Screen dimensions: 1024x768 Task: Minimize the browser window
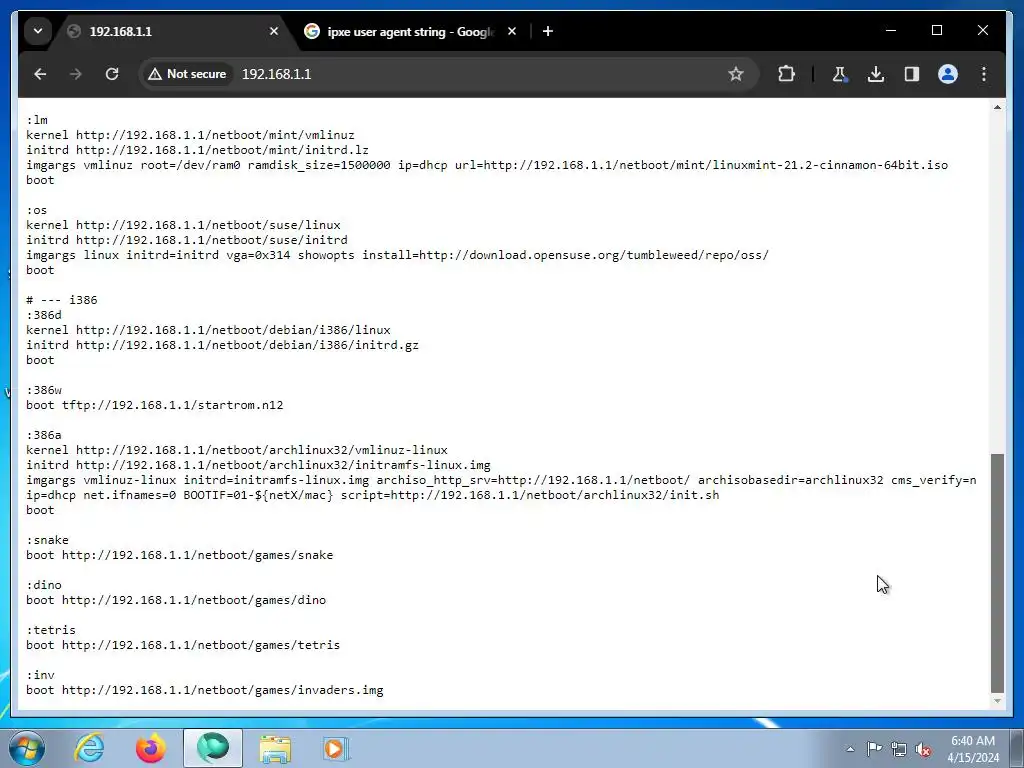(x=891, y=31)
